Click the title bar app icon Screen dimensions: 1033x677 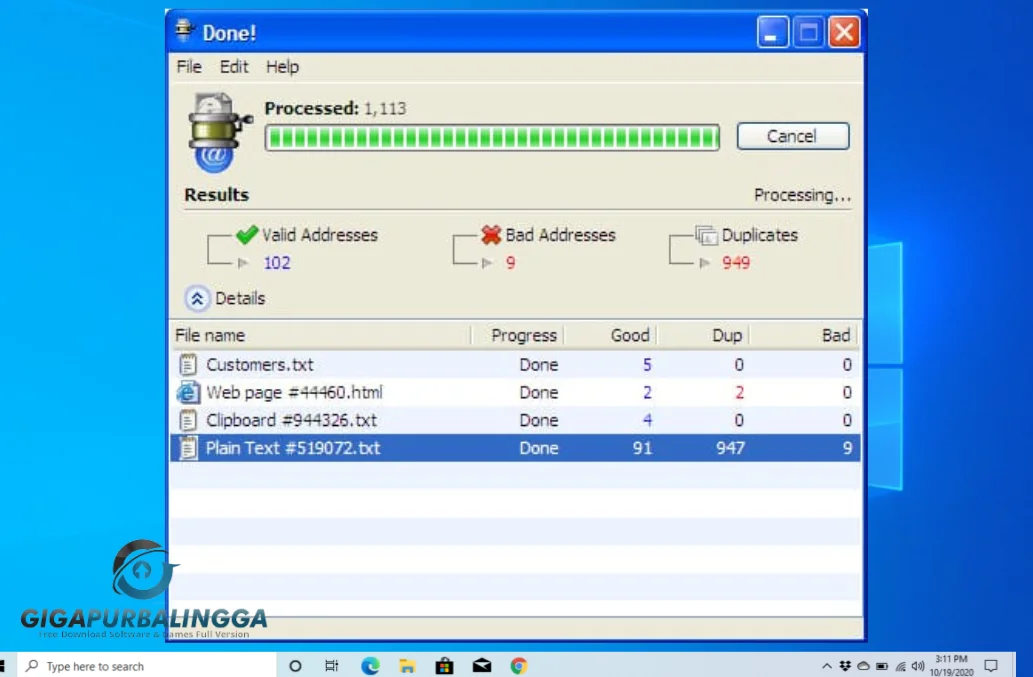184,31
